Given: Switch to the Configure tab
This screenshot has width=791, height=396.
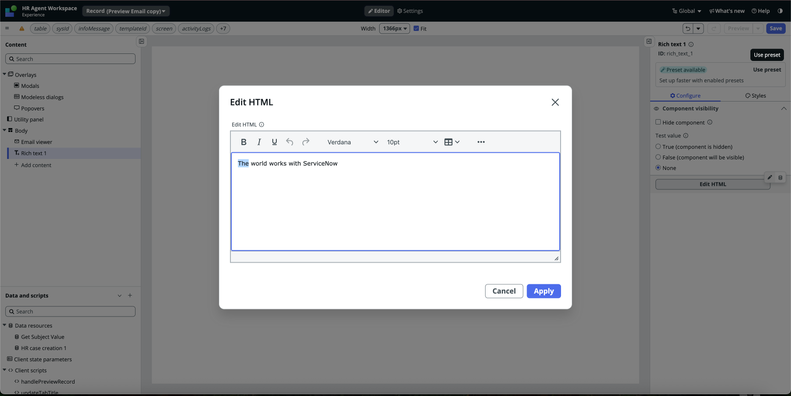Looking at the screenshot, I should pyautogui.click(x=685, y=96).
